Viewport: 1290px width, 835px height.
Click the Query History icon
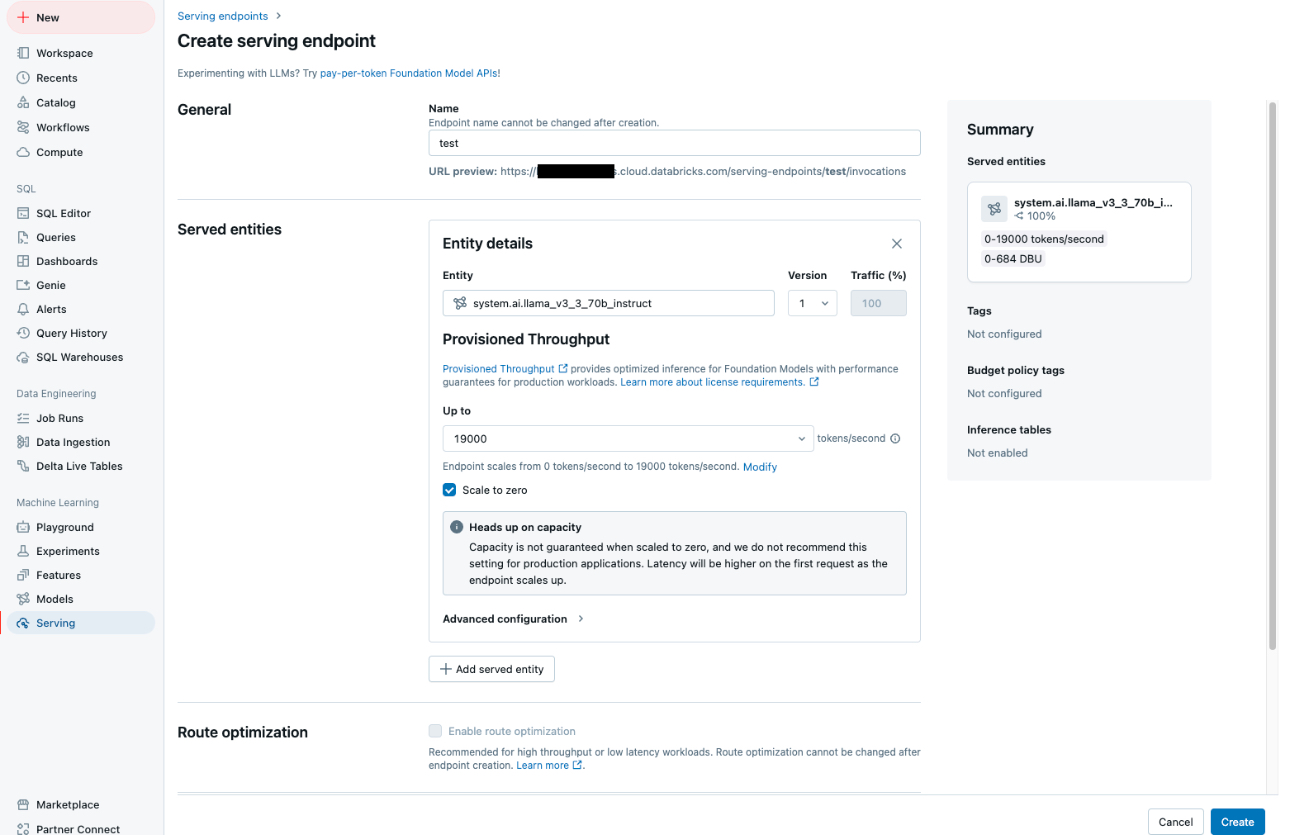[x=23, y=333]
